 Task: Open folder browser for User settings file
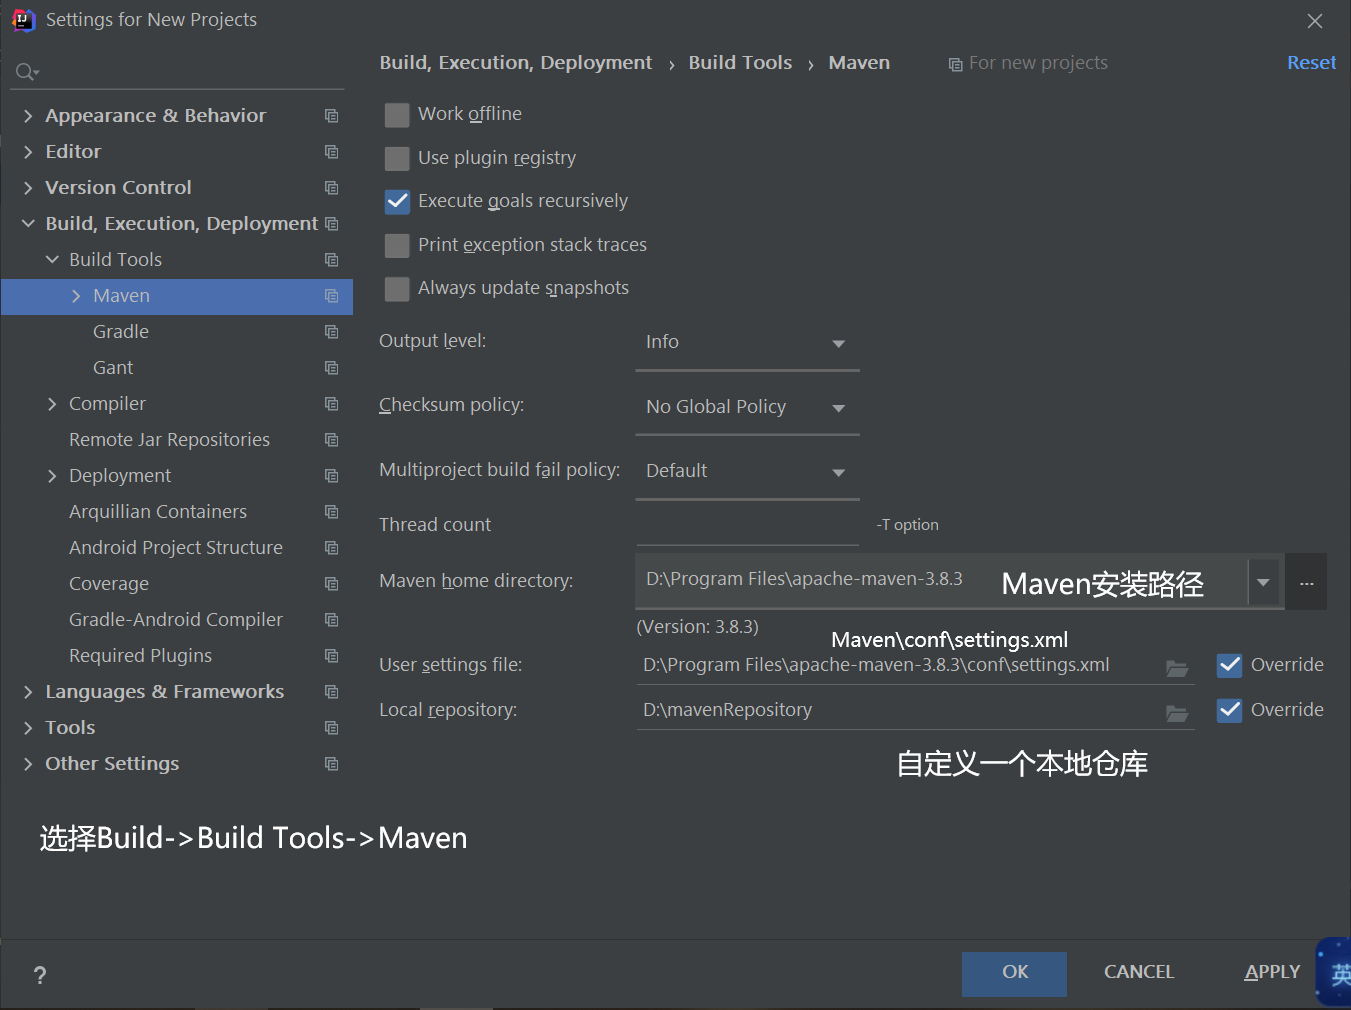[x=1177, y=668]
